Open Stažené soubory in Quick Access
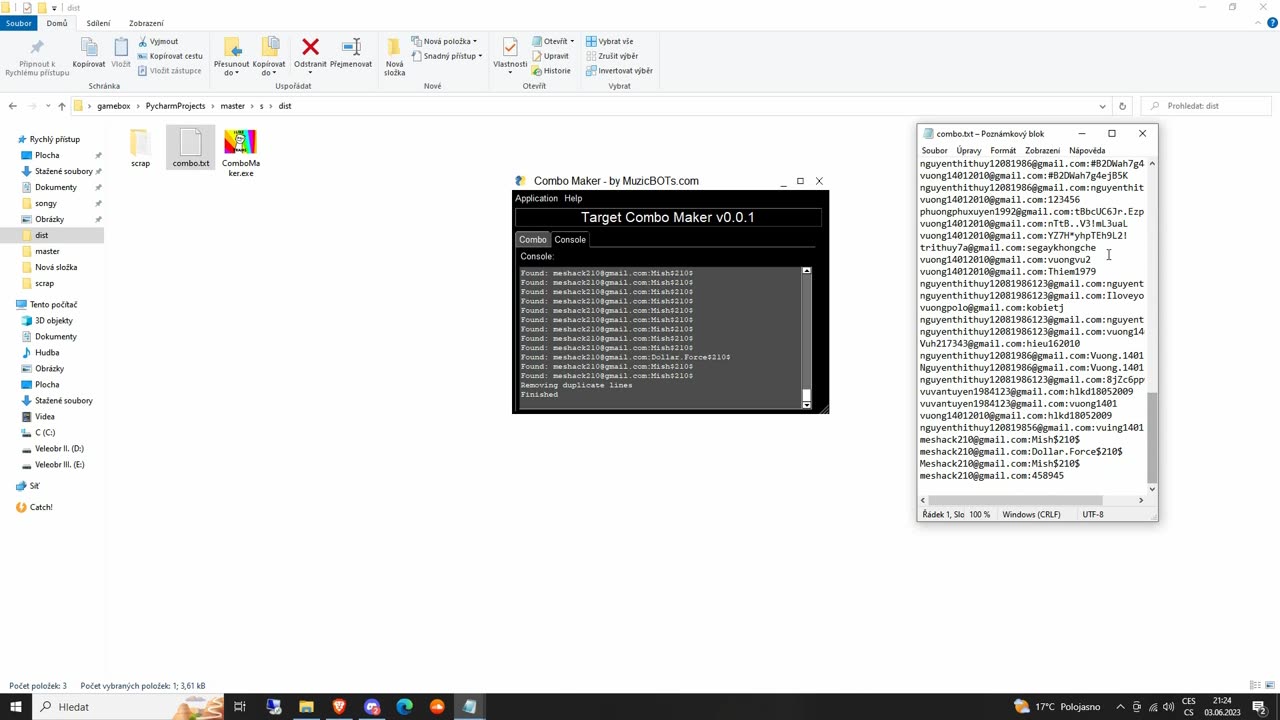This screenshot has width=1280, height=720. coord(63,171)
